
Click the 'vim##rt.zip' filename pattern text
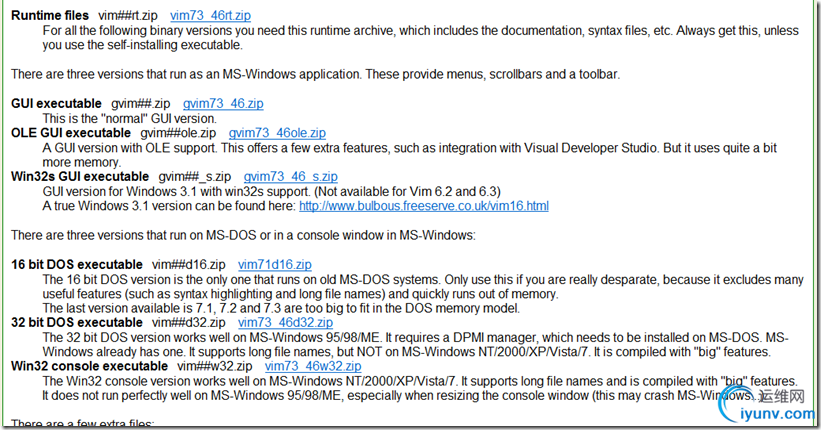[x=128, y=16]
